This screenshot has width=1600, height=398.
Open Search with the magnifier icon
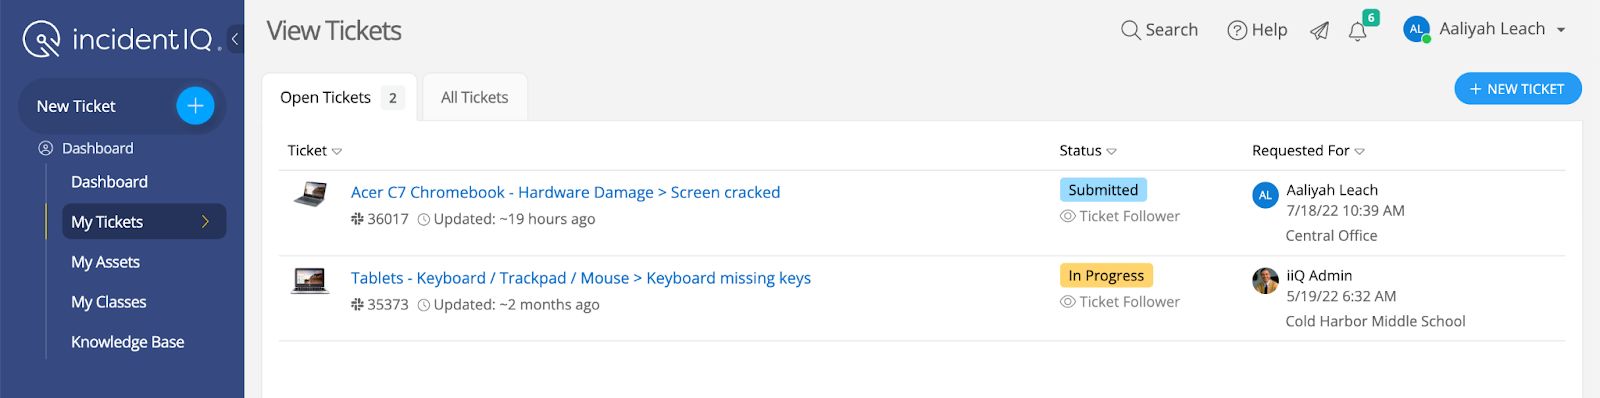tap(1130, 30)
